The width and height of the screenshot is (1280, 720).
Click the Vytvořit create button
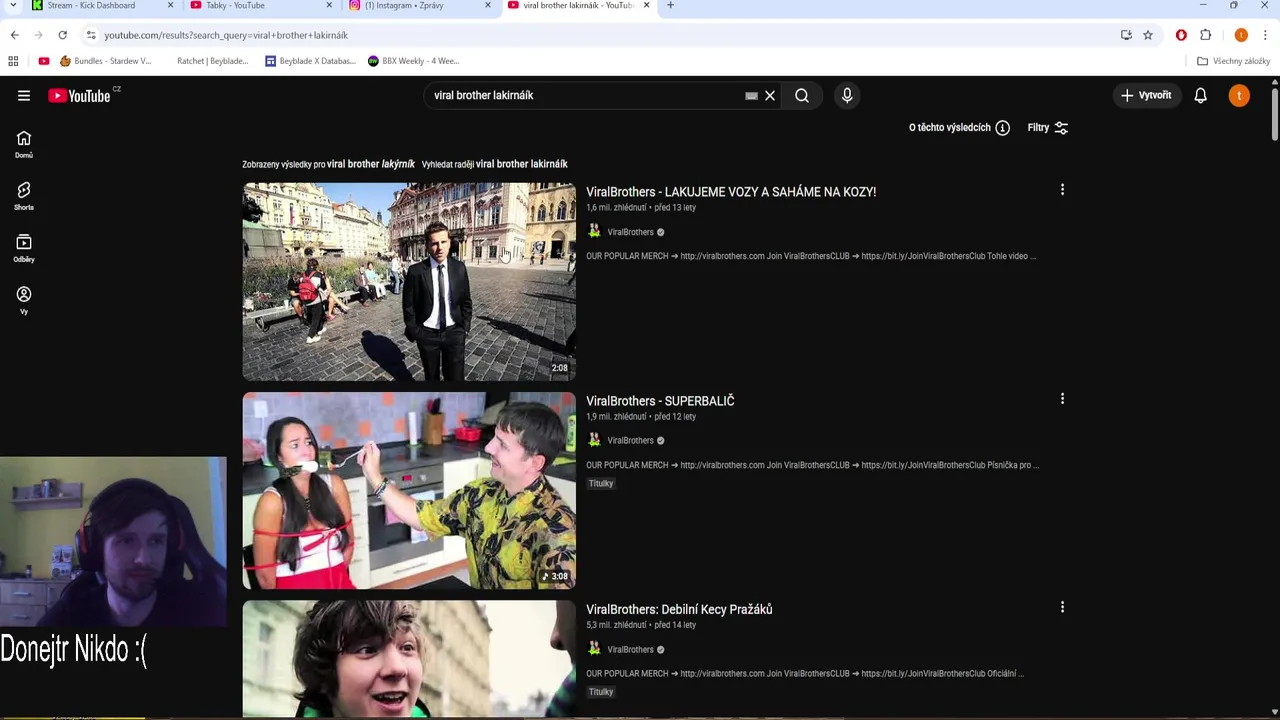tap(1146, 95)
